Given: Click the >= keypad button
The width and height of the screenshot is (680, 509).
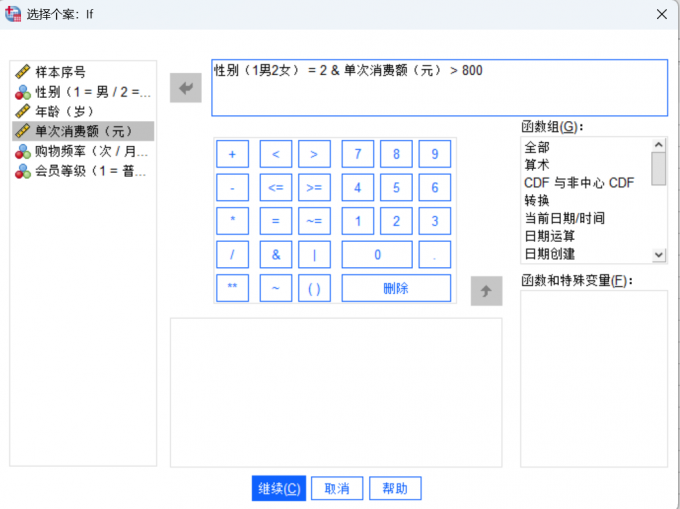Looking at the screenshot, I should coord(314,187).
